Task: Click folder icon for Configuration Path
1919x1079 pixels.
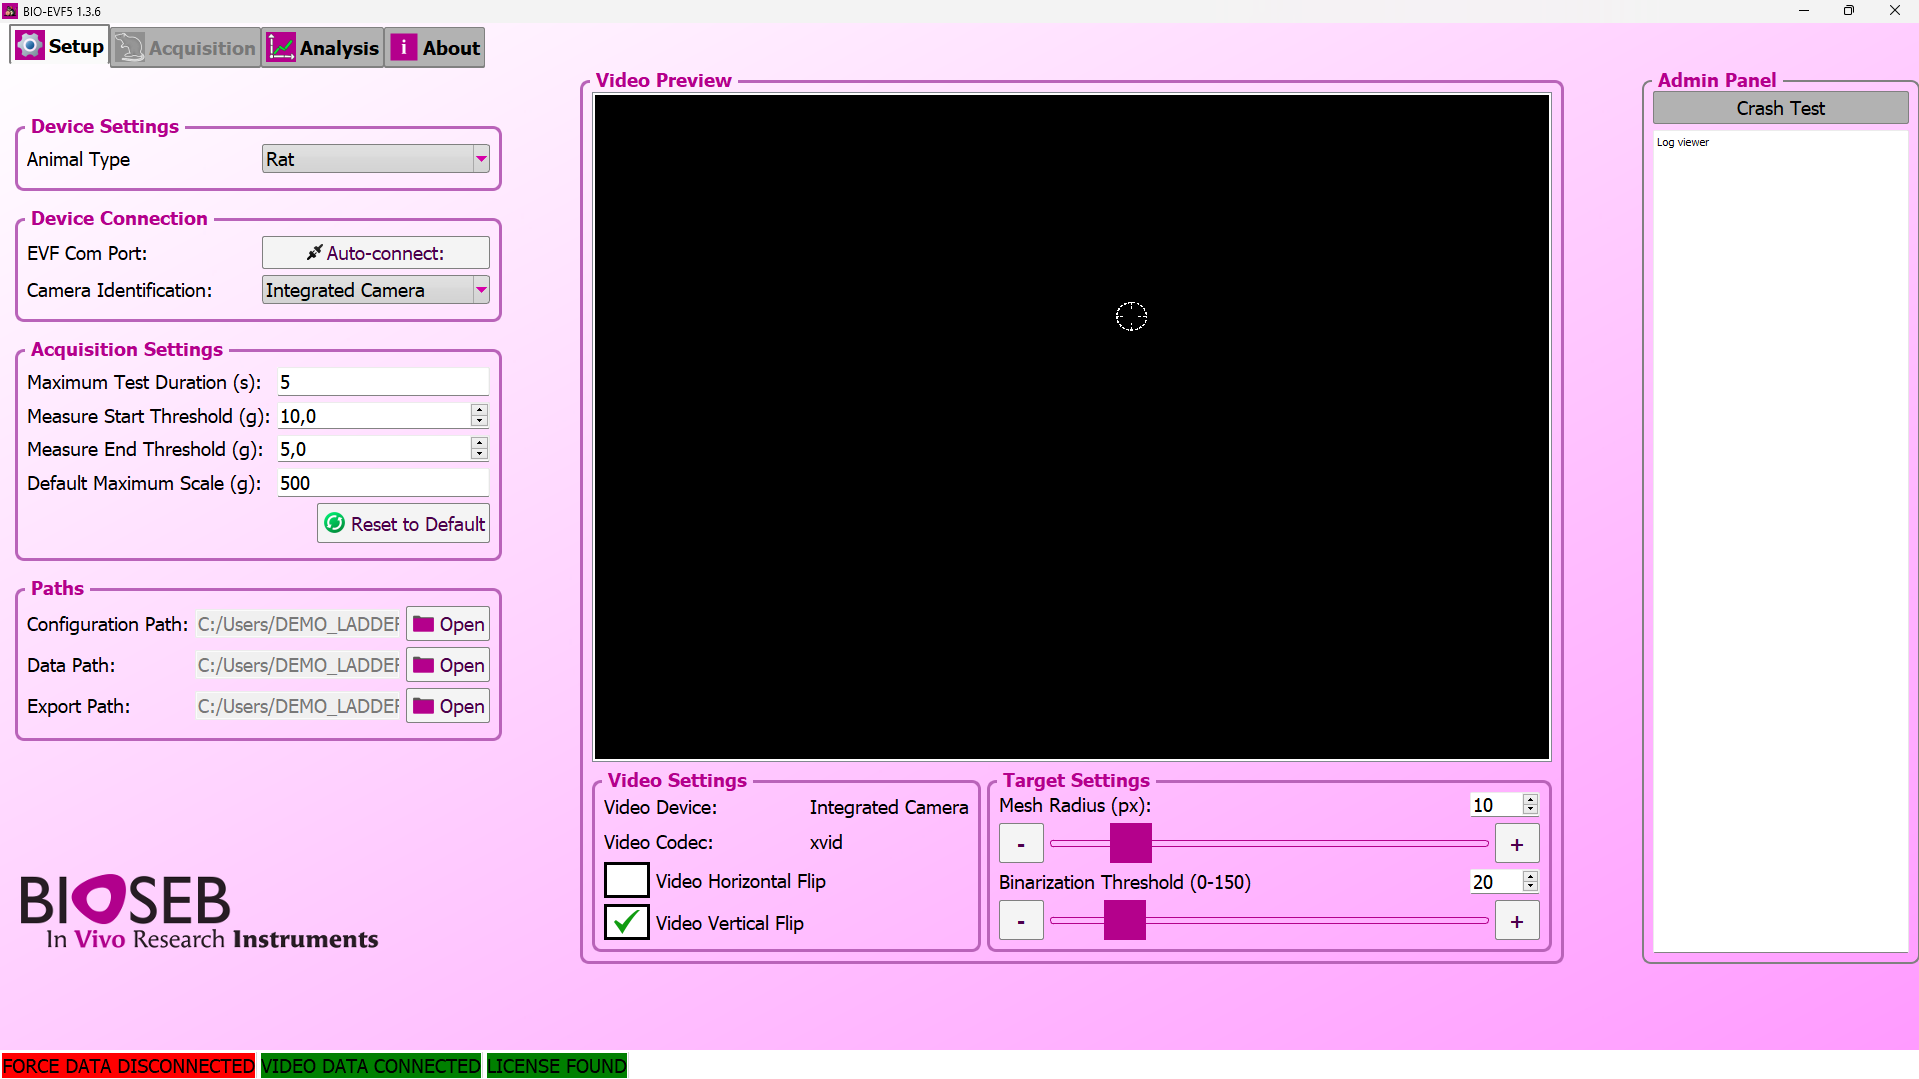Action: point(424,624)
